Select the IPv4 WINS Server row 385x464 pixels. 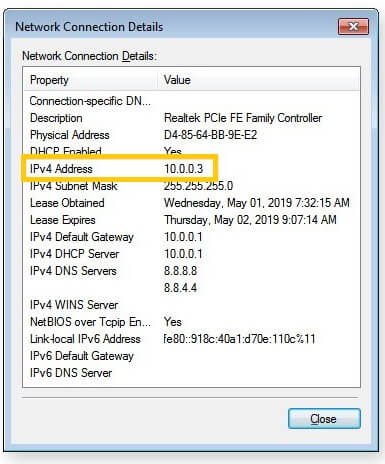click(192, 305)
